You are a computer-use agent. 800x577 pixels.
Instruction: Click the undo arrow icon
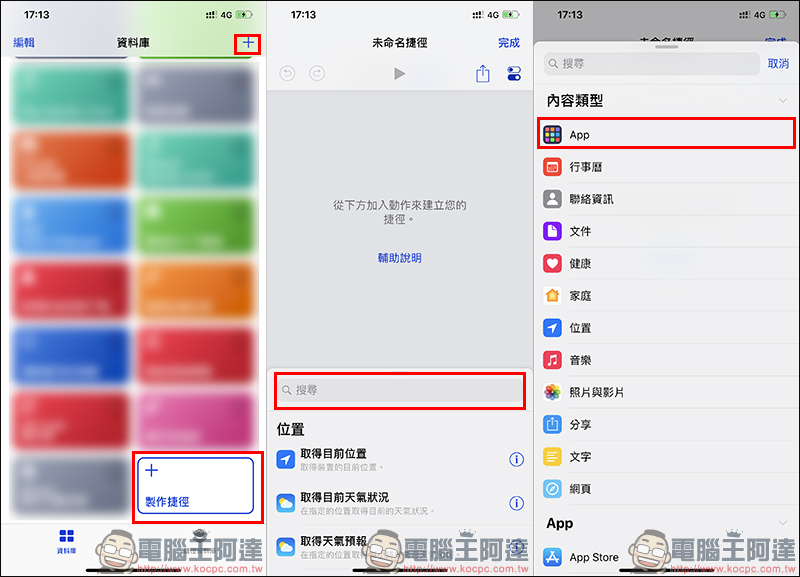coord(287,74)
